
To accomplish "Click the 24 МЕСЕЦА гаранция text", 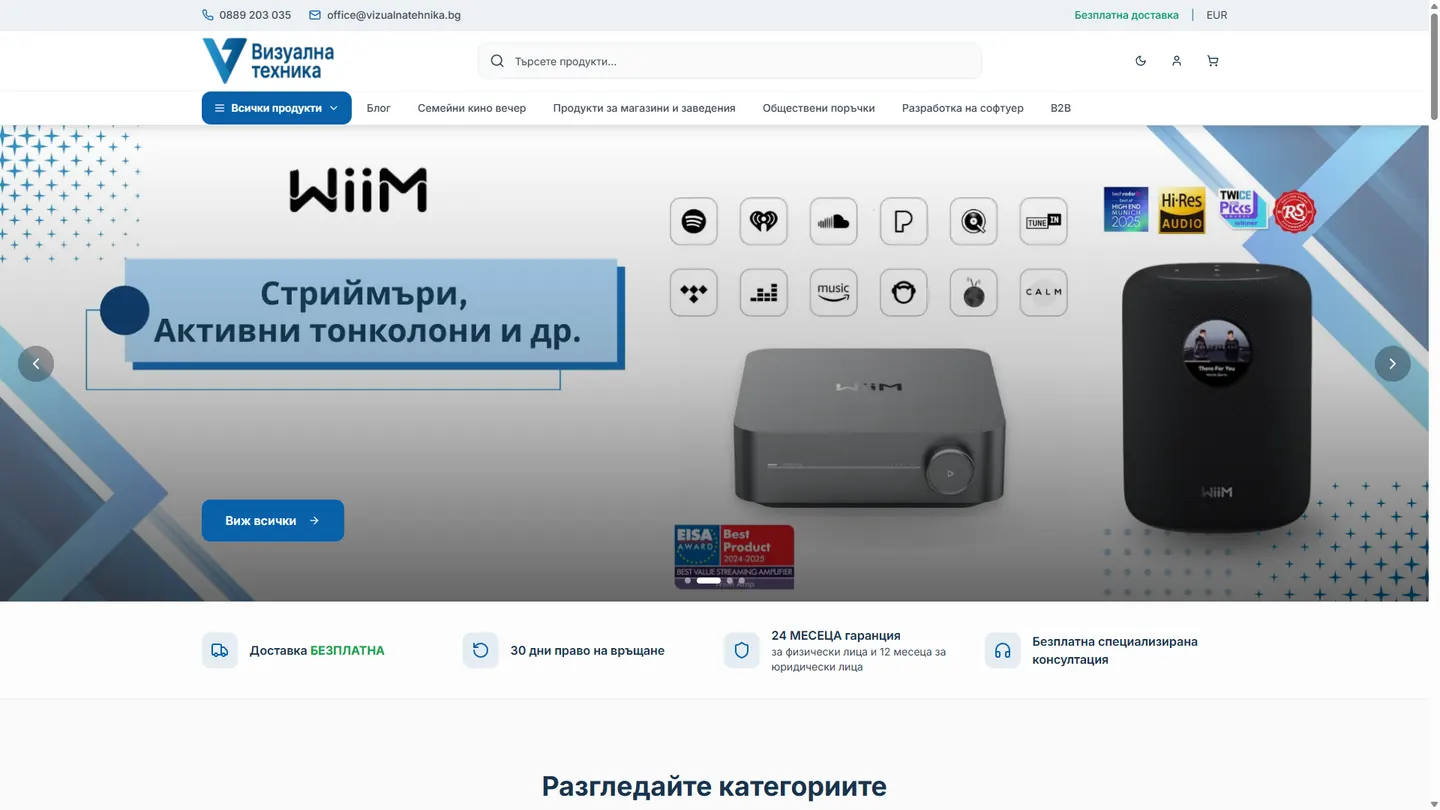I will (836, 635).
